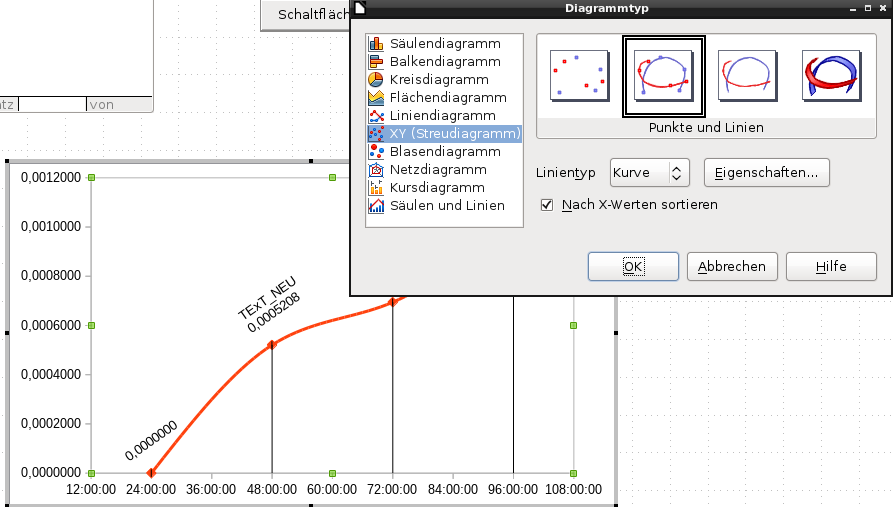Choose the lines-only scatter subtype thumbnail
This screenshot has height=507, width=896.
748,76
